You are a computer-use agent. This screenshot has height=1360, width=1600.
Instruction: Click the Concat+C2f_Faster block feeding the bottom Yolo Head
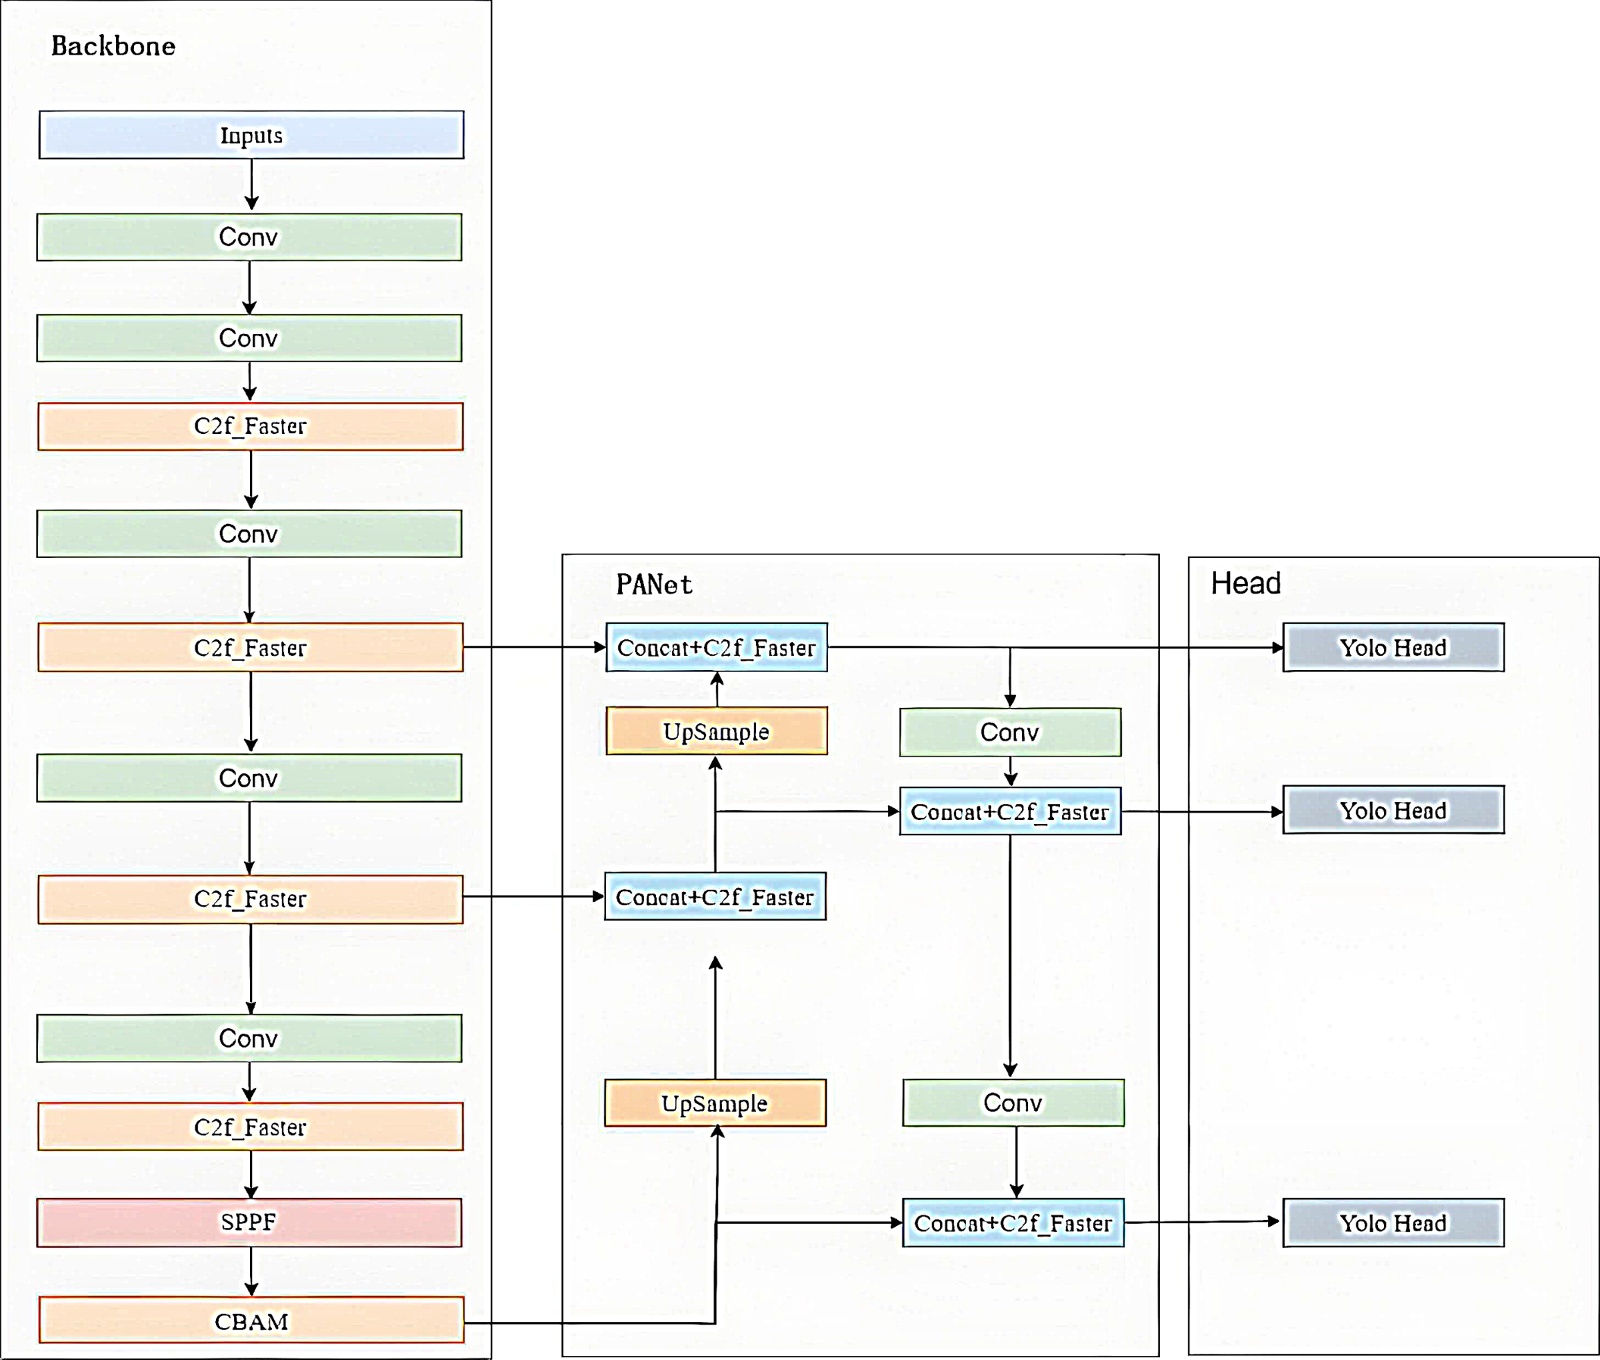click(x=1013, y=1222)
